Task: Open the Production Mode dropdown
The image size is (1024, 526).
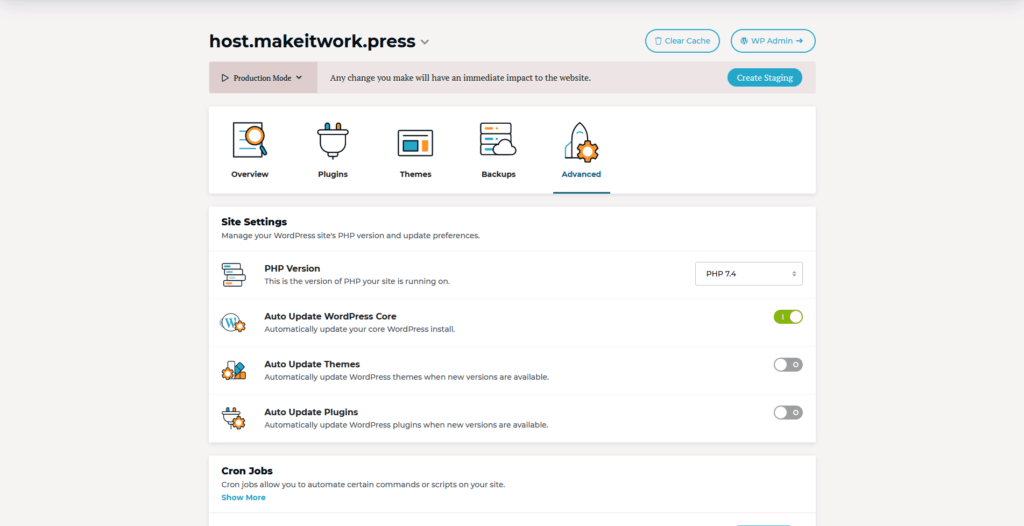Action: click(263, 78)
